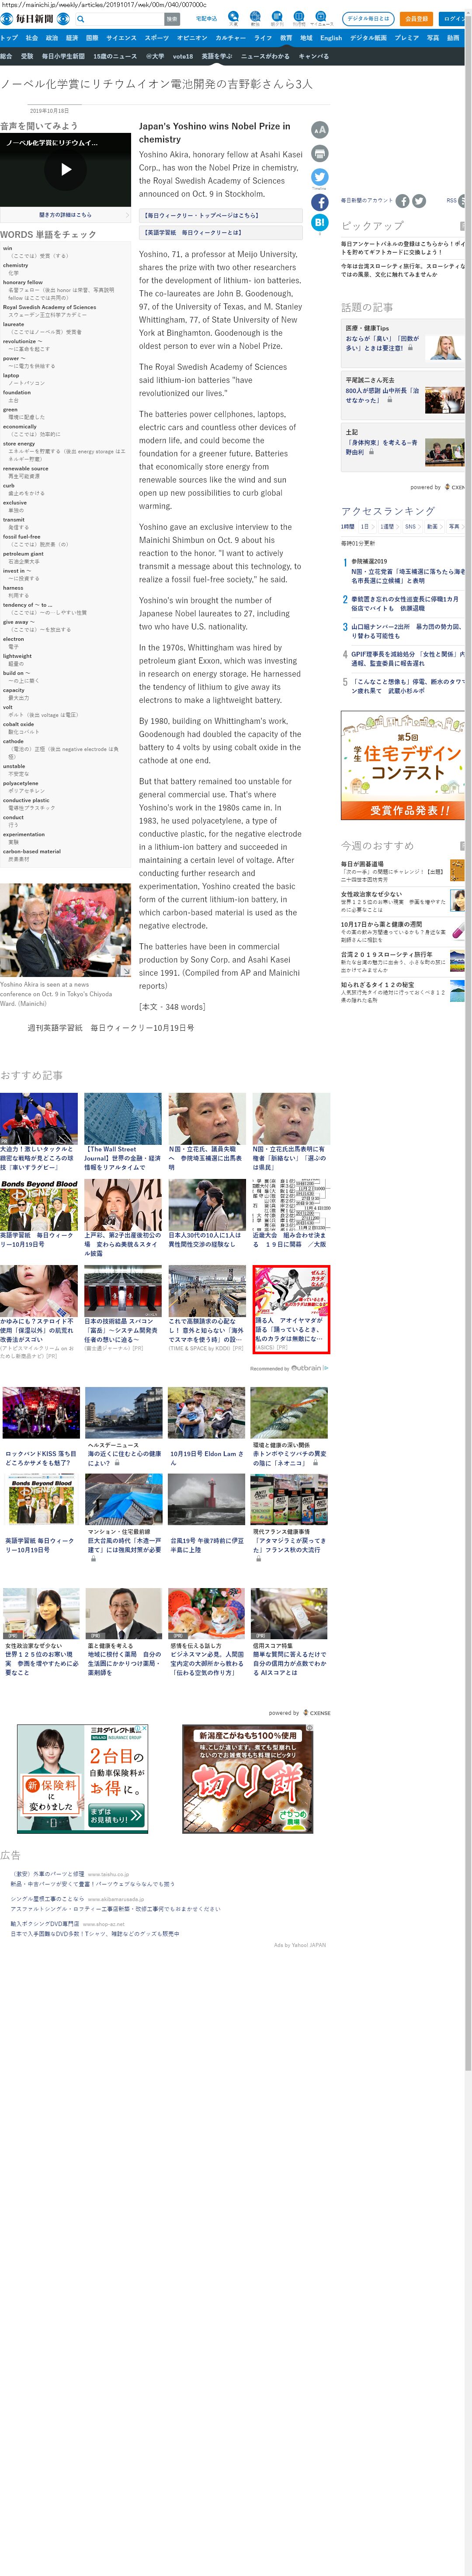Click the 切り餅 rice cake ad banner

click(247, 1779)
